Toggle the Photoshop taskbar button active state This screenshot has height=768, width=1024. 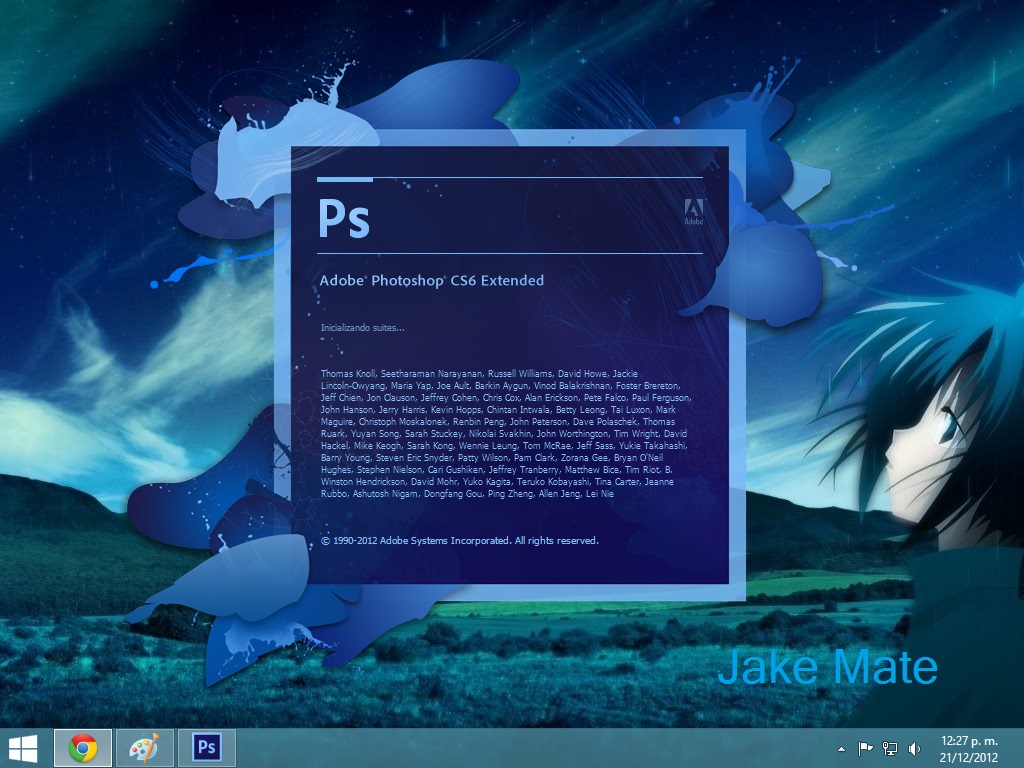(206, 747)
